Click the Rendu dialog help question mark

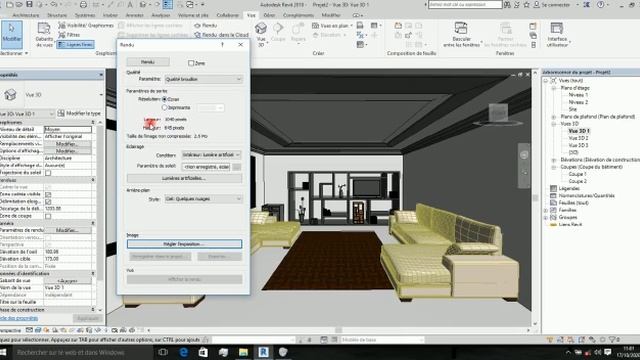(x=222, y=44)
